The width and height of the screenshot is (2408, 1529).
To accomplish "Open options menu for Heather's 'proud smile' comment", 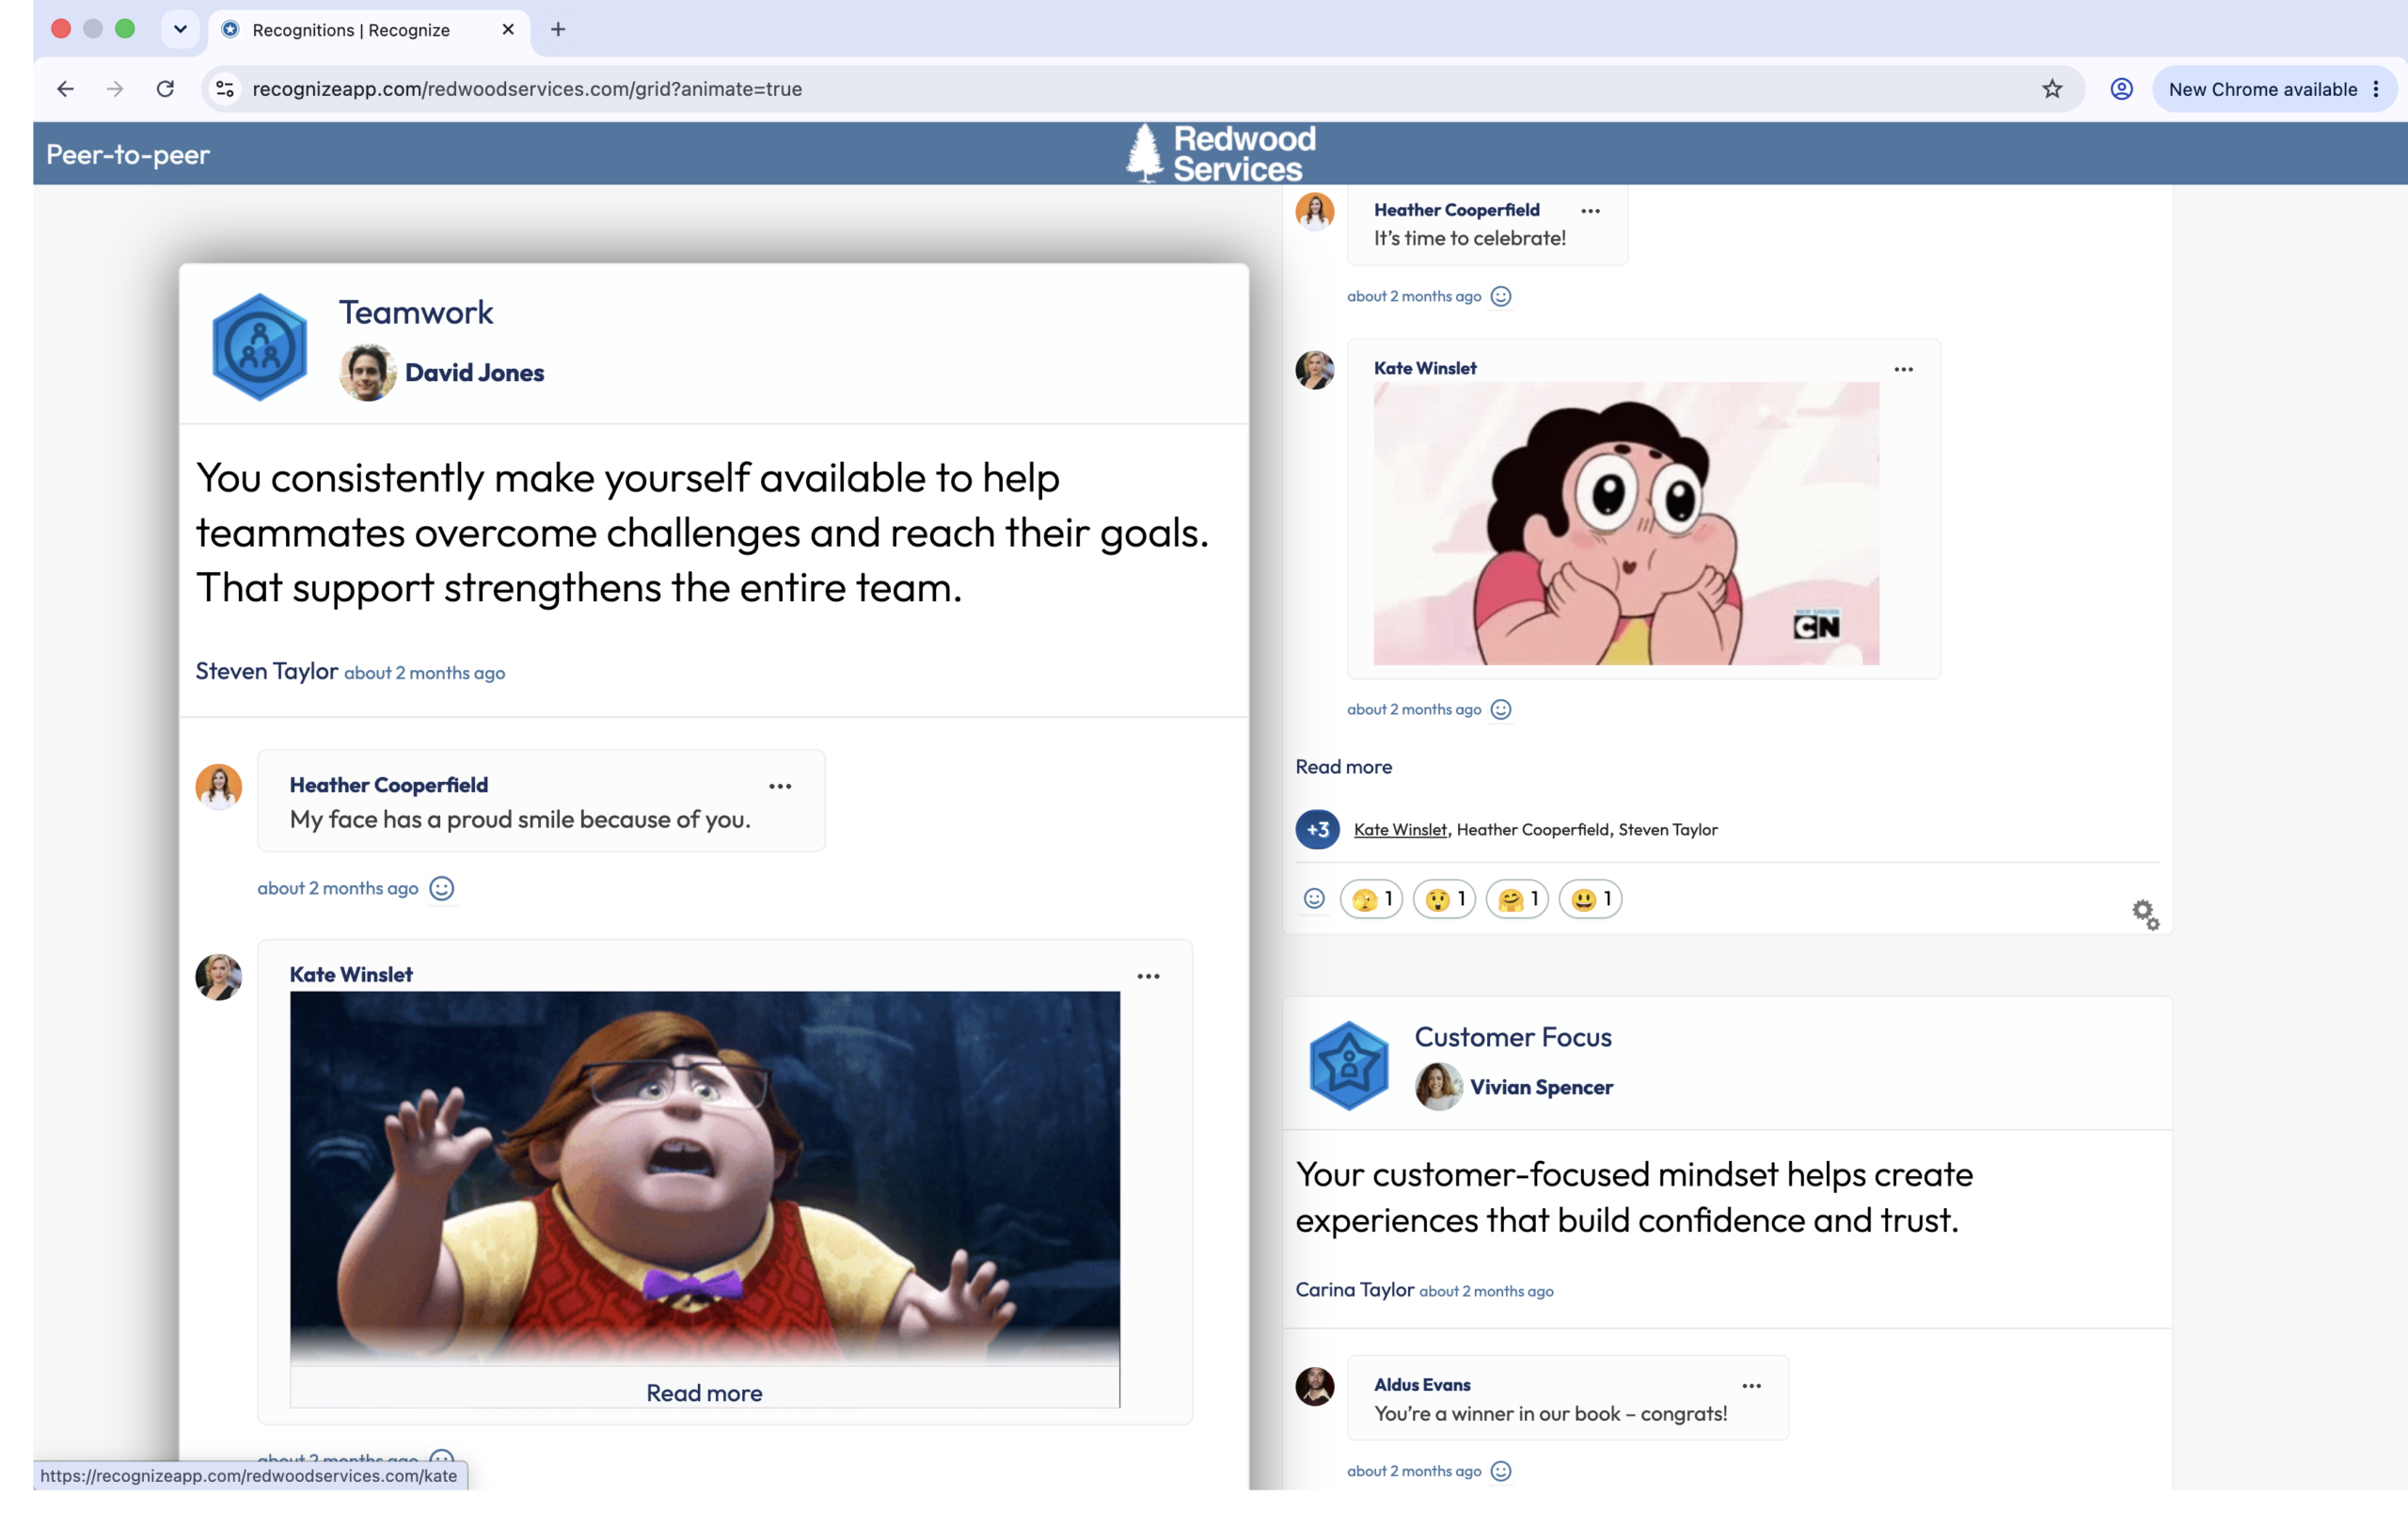I will tap(780, 787).
